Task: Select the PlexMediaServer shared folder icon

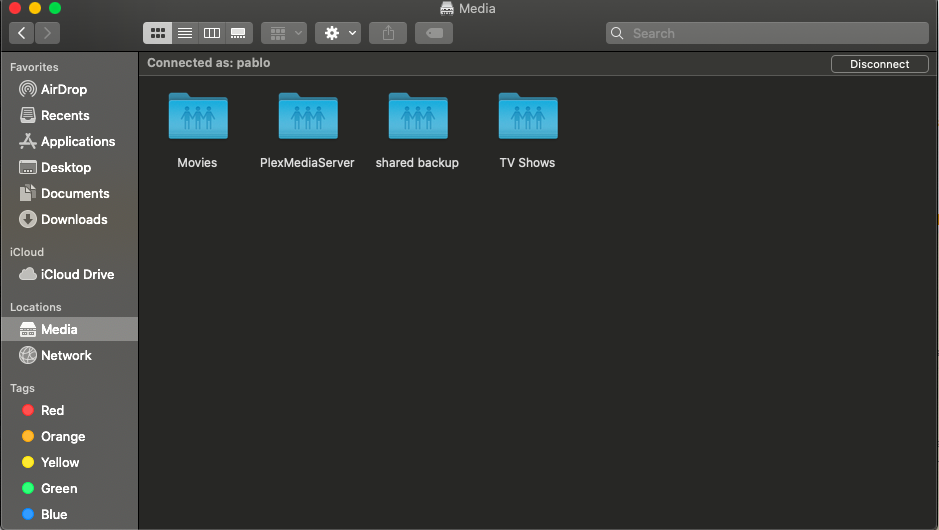Action: pyautogui.click(x=308, y=116)
